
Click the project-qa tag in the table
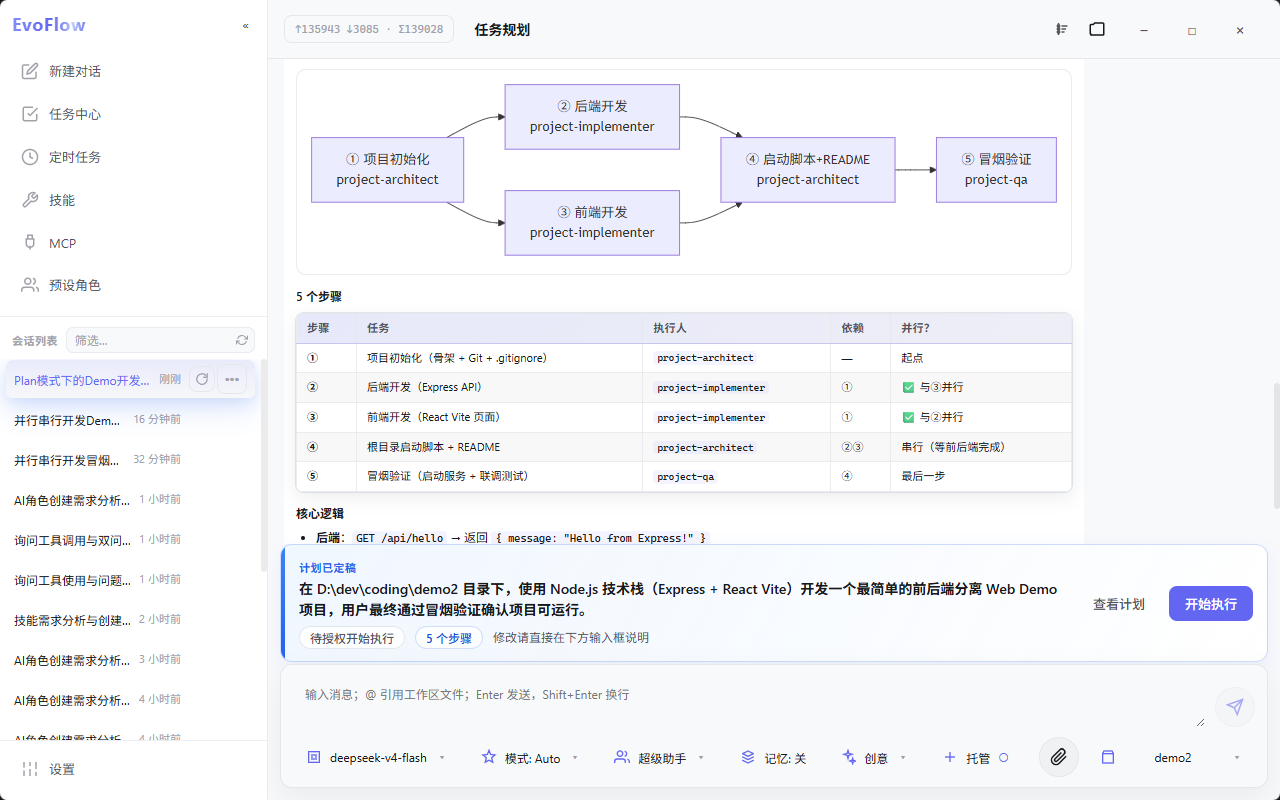pos(685,477)
